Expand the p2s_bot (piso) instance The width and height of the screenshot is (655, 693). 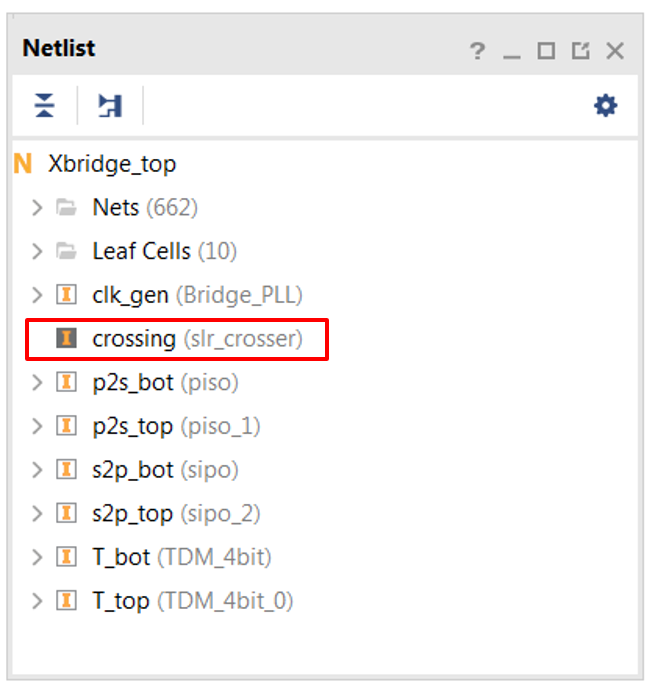pos(38,382)
